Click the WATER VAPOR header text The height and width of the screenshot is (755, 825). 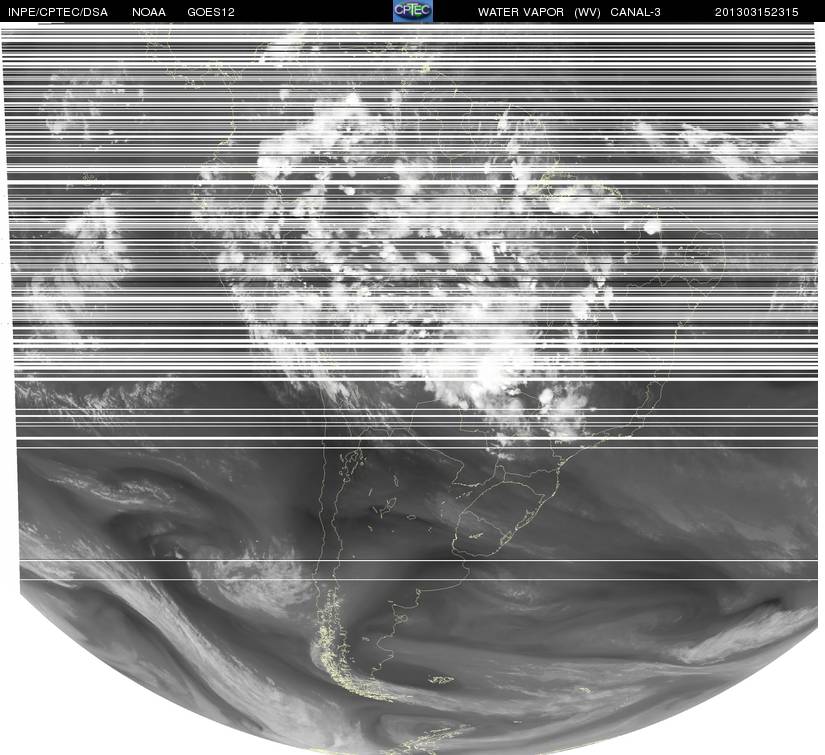521,12
